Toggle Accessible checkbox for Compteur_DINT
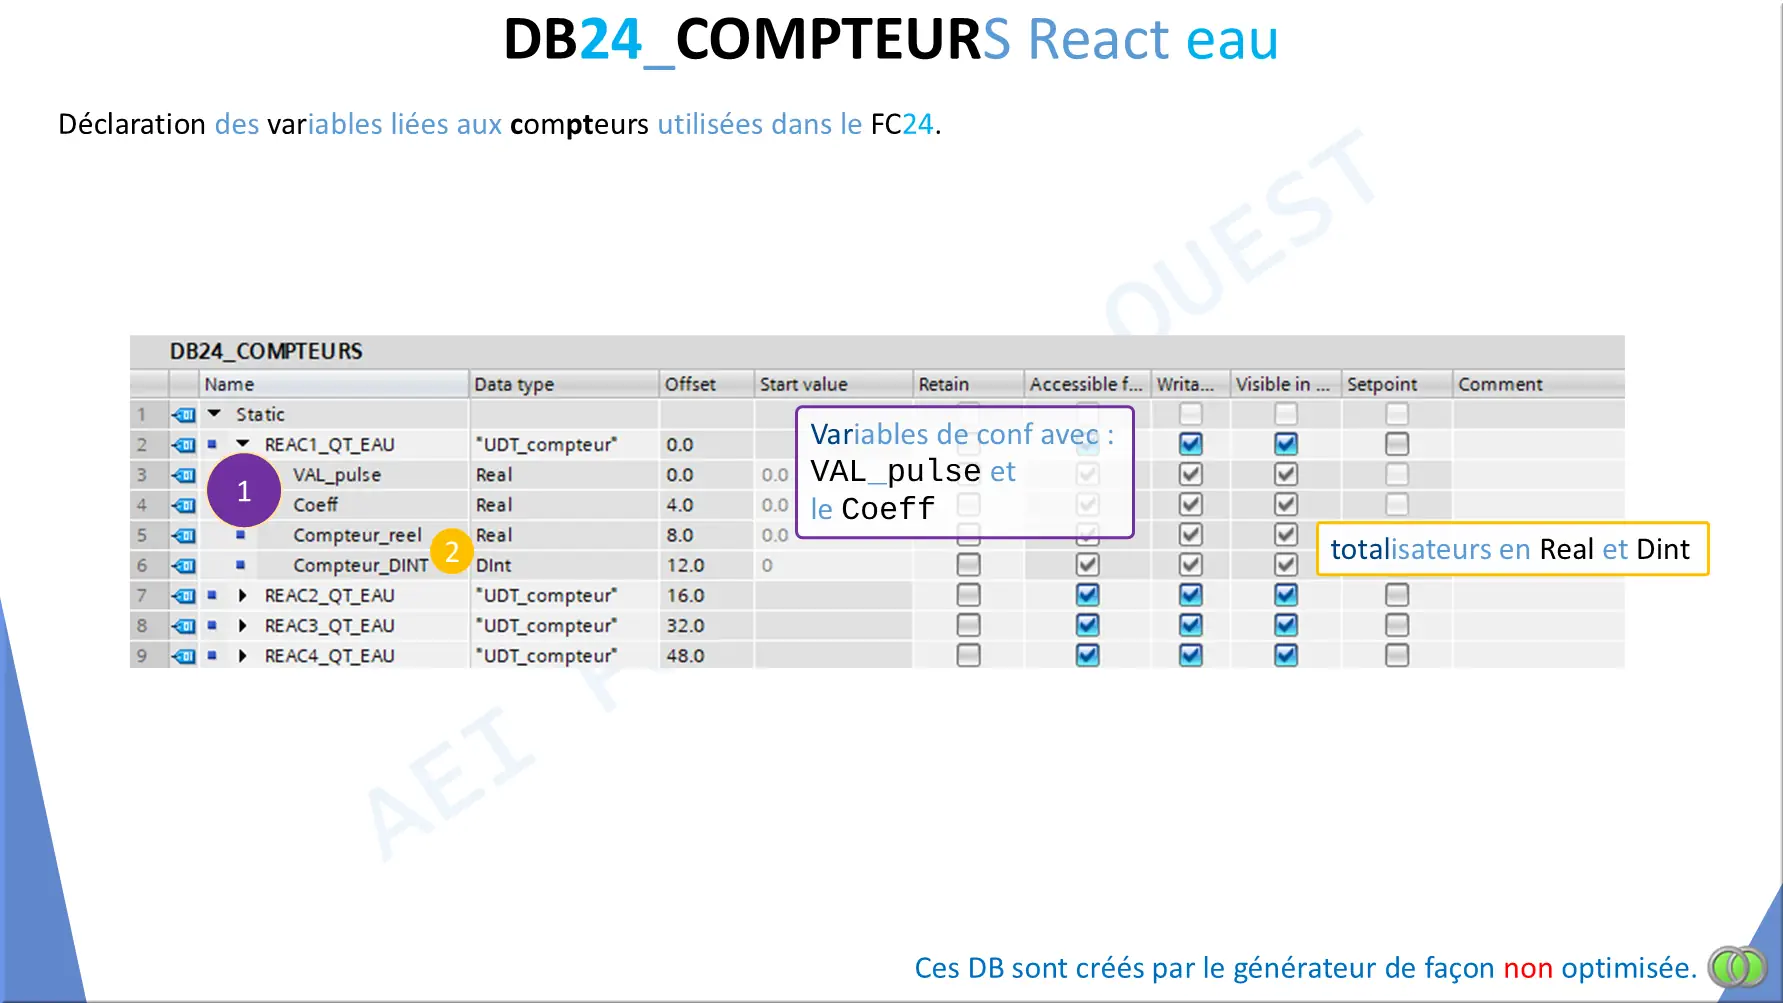This screenshot has height=1003, width=1783. (1088, 565)
